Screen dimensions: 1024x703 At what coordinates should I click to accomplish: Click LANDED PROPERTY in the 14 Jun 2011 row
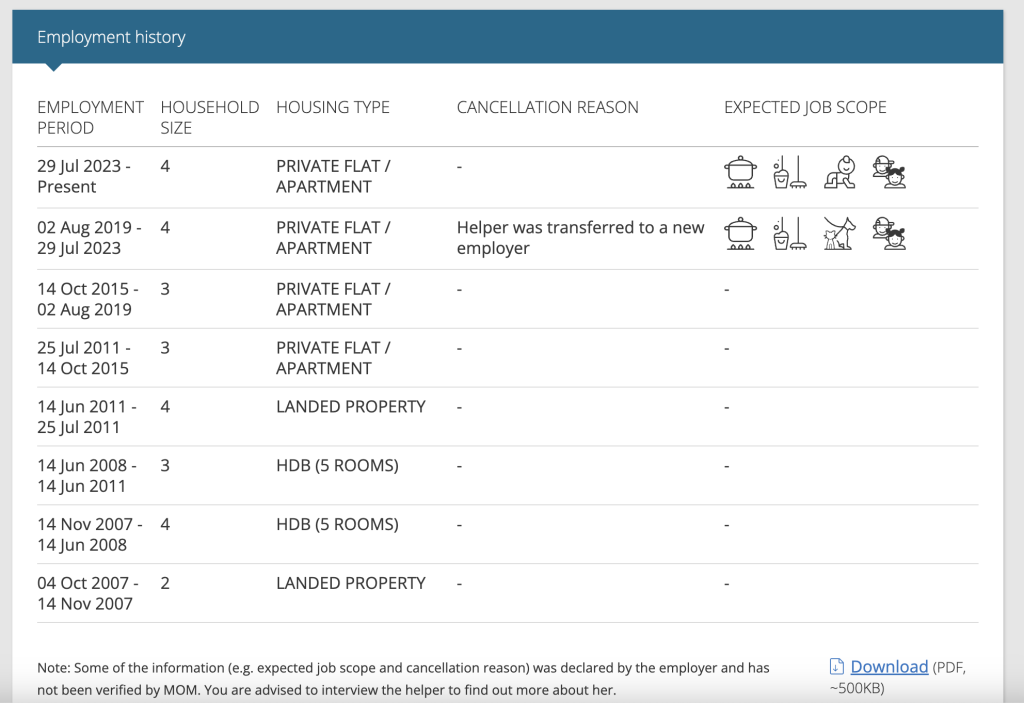351,406
